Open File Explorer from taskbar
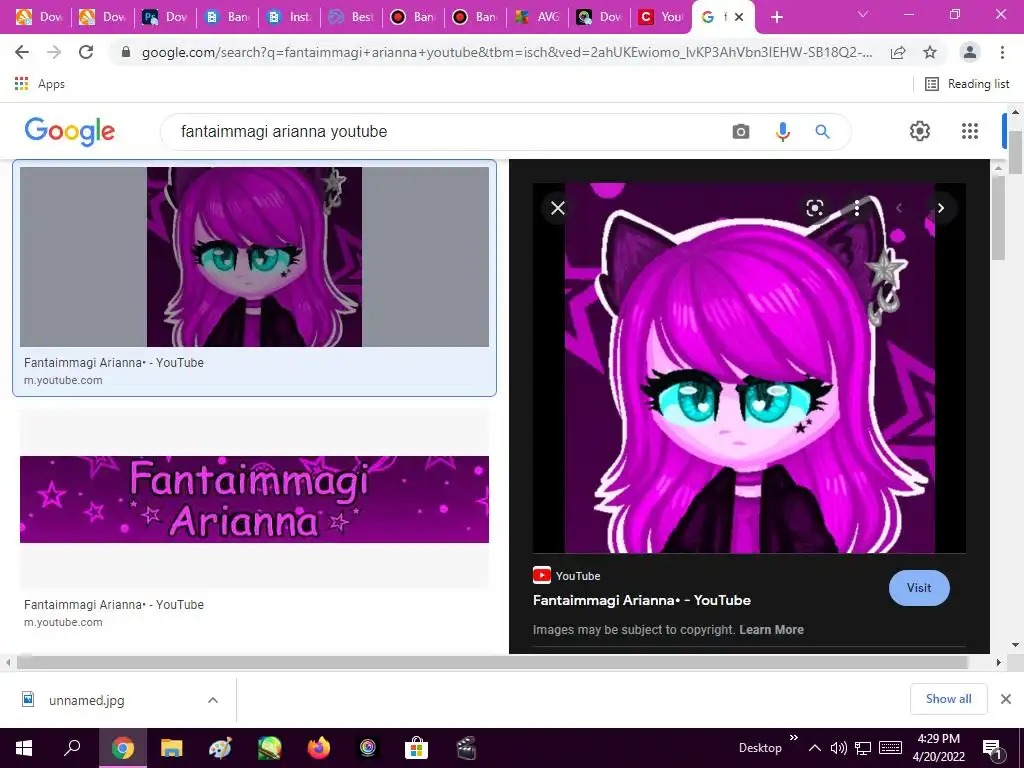 pos(172,748)
